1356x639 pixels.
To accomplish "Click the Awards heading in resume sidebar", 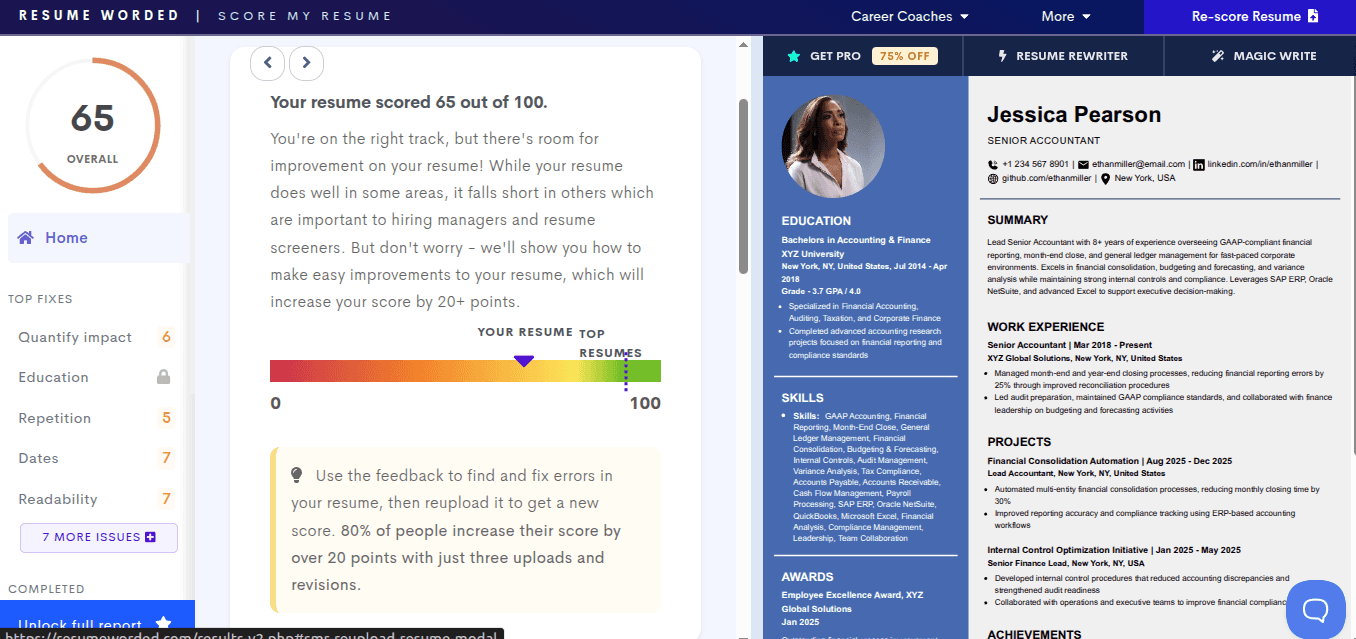I will tap(807, 577).
